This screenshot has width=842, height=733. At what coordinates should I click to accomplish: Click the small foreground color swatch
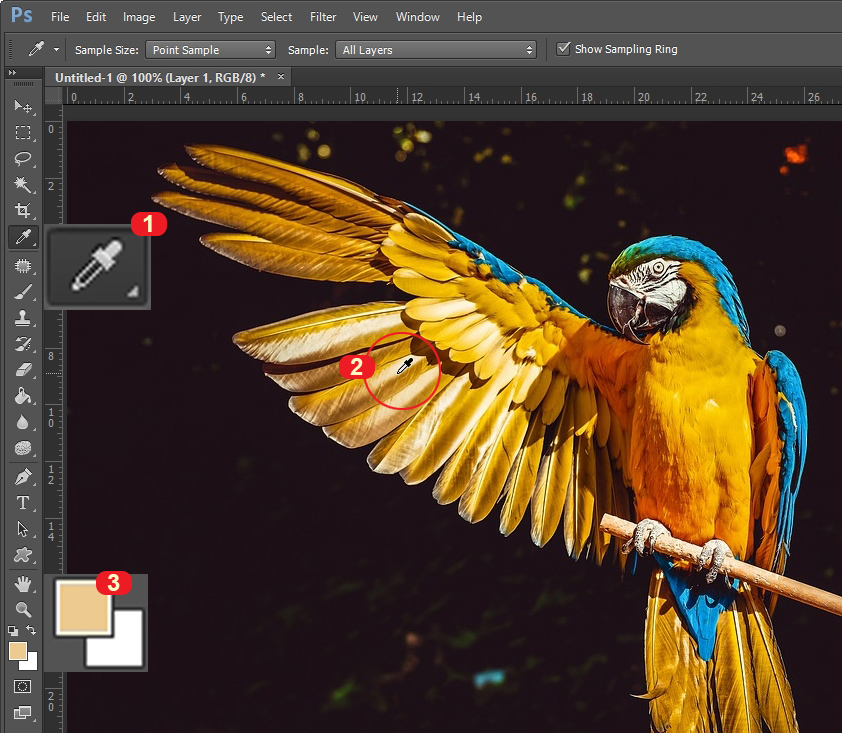pos(17,651)
